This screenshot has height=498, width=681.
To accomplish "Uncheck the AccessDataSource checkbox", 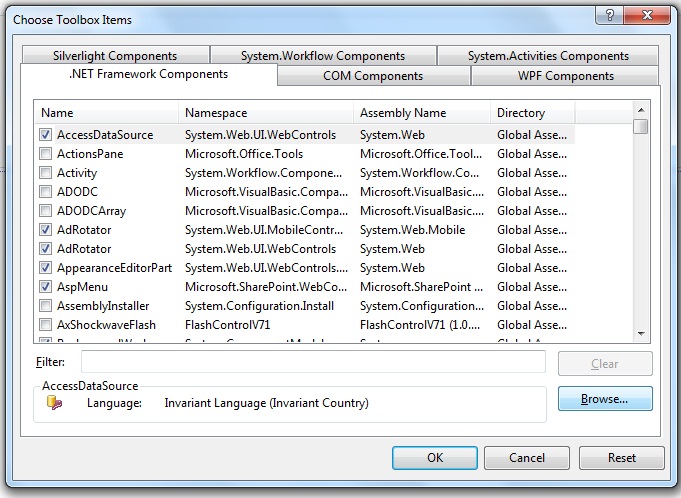I will pos(45,135).
